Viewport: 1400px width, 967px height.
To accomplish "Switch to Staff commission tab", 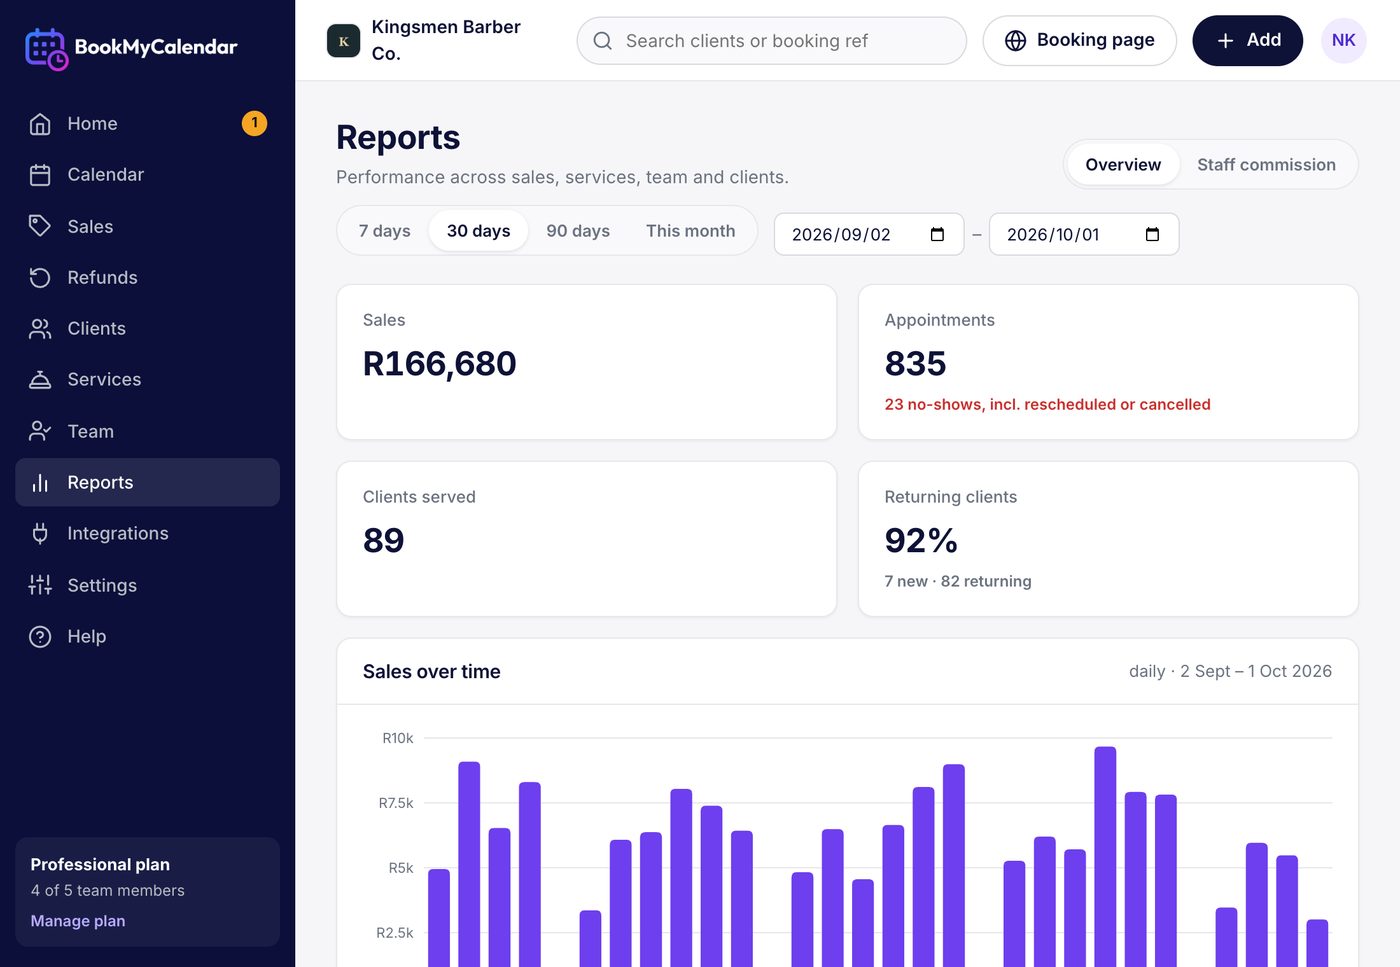I will 1266,165.
